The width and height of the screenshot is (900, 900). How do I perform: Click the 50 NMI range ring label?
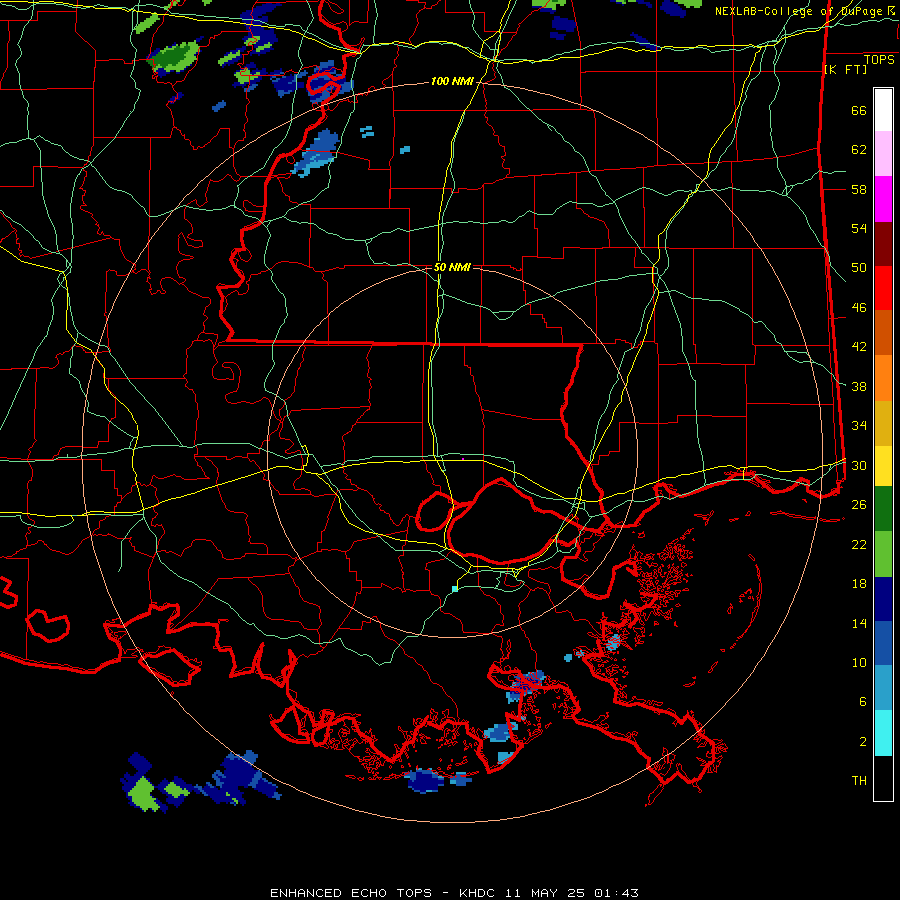click(452, 267)
